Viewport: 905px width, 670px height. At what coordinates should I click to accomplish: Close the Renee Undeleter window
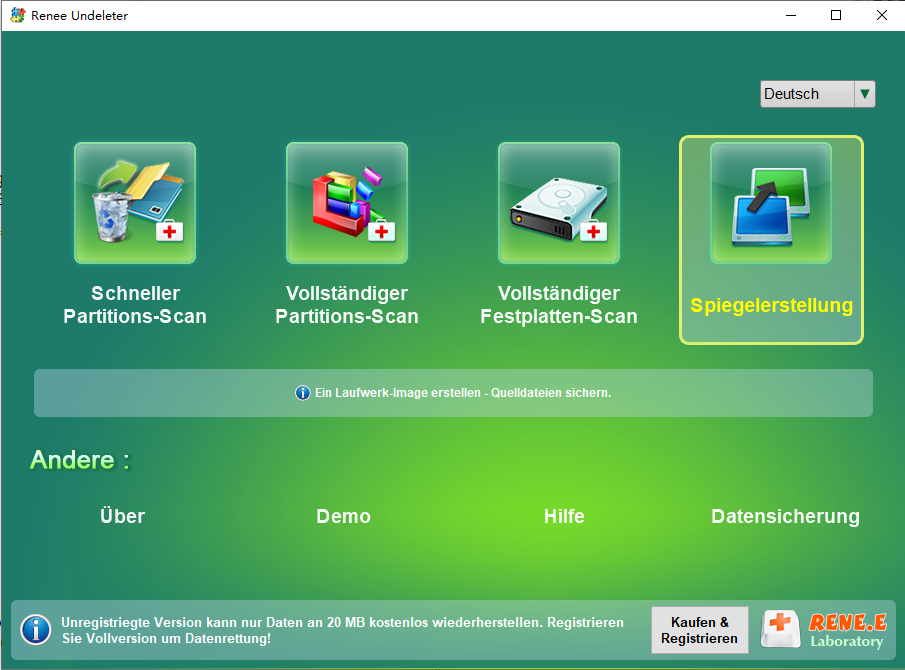pos(881,16)
